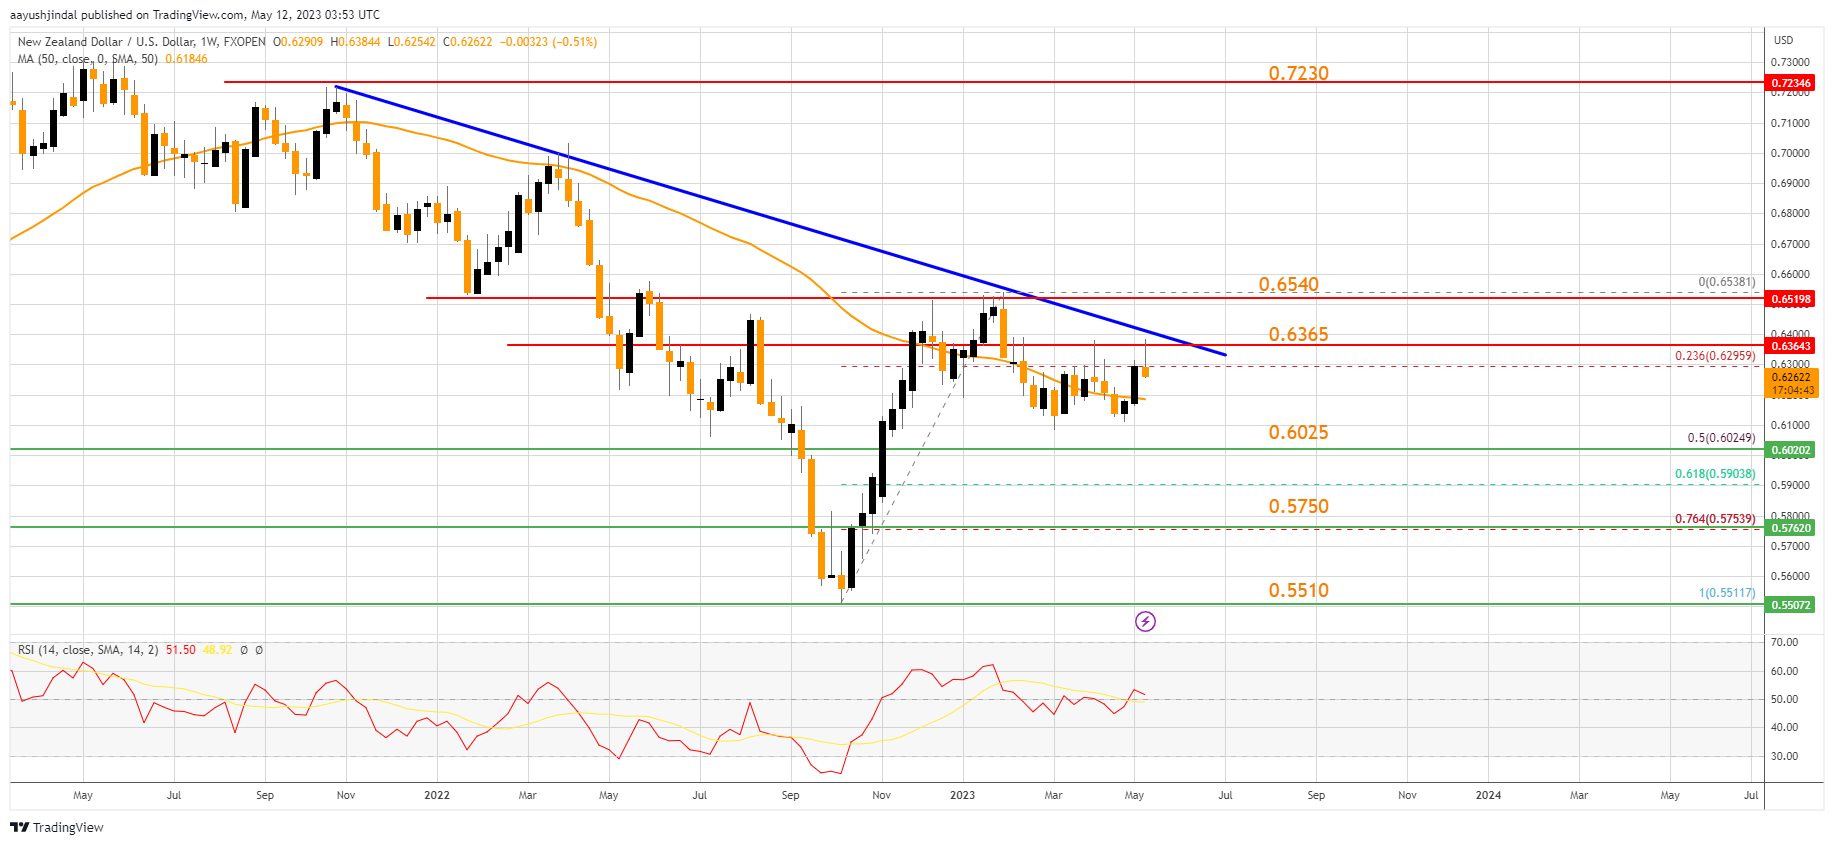Click the purple lightning event icon
1834x845 pixels.
(x=1145, y=622)
